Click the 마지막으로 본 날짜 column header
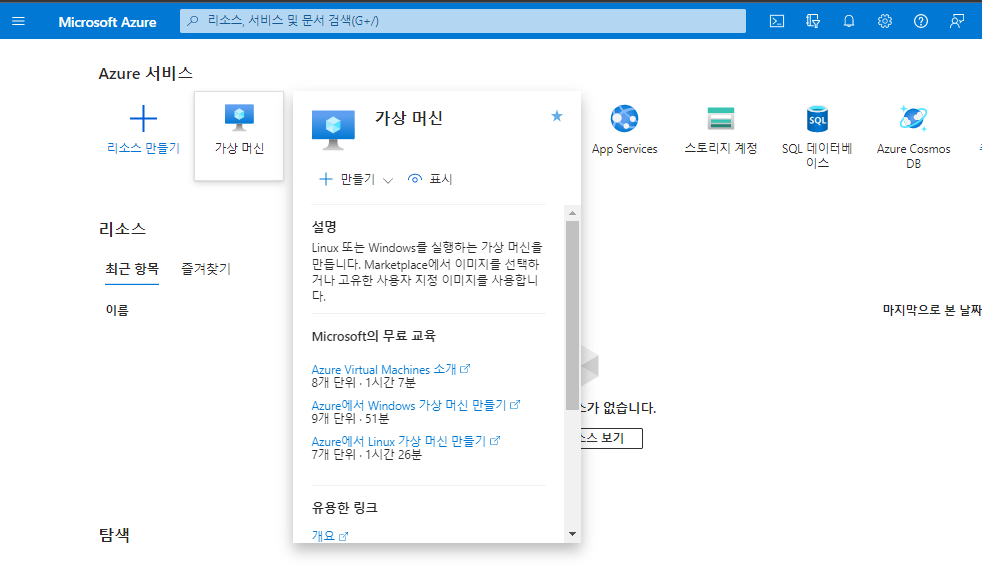The image size is (982, 568). pyautogui.click(x=932, y=310)
